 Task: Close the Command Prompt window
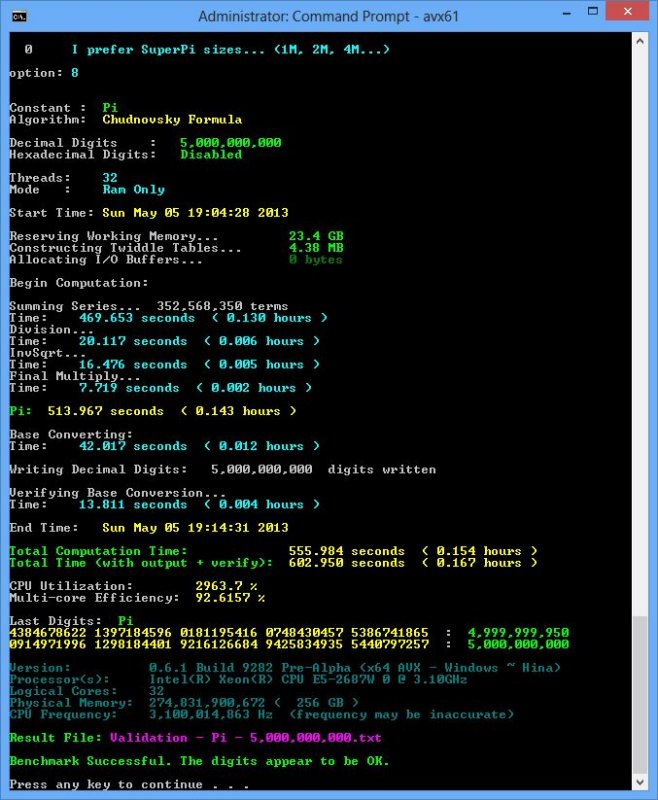627,11
